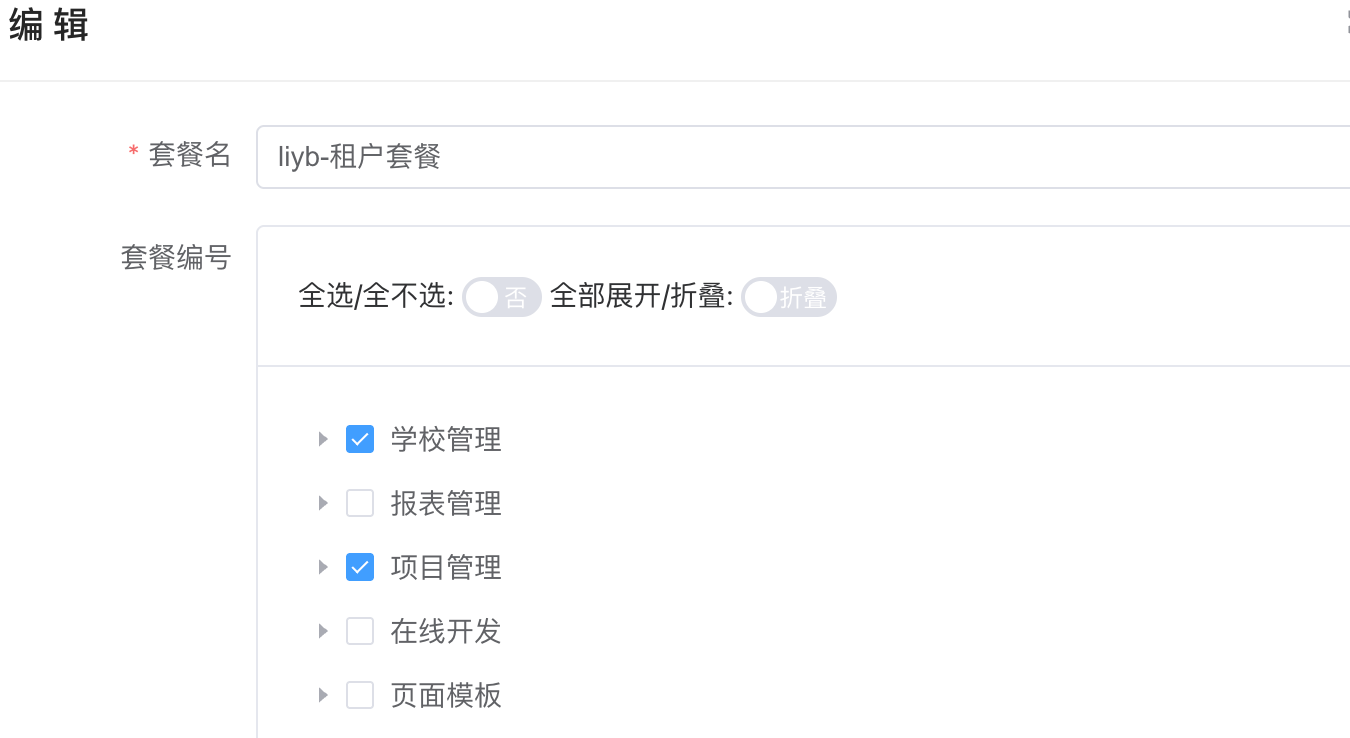Expand the 报表管理 tree node arrow
This screenshot has height=738, width=1350.
(x=323, y=503)
